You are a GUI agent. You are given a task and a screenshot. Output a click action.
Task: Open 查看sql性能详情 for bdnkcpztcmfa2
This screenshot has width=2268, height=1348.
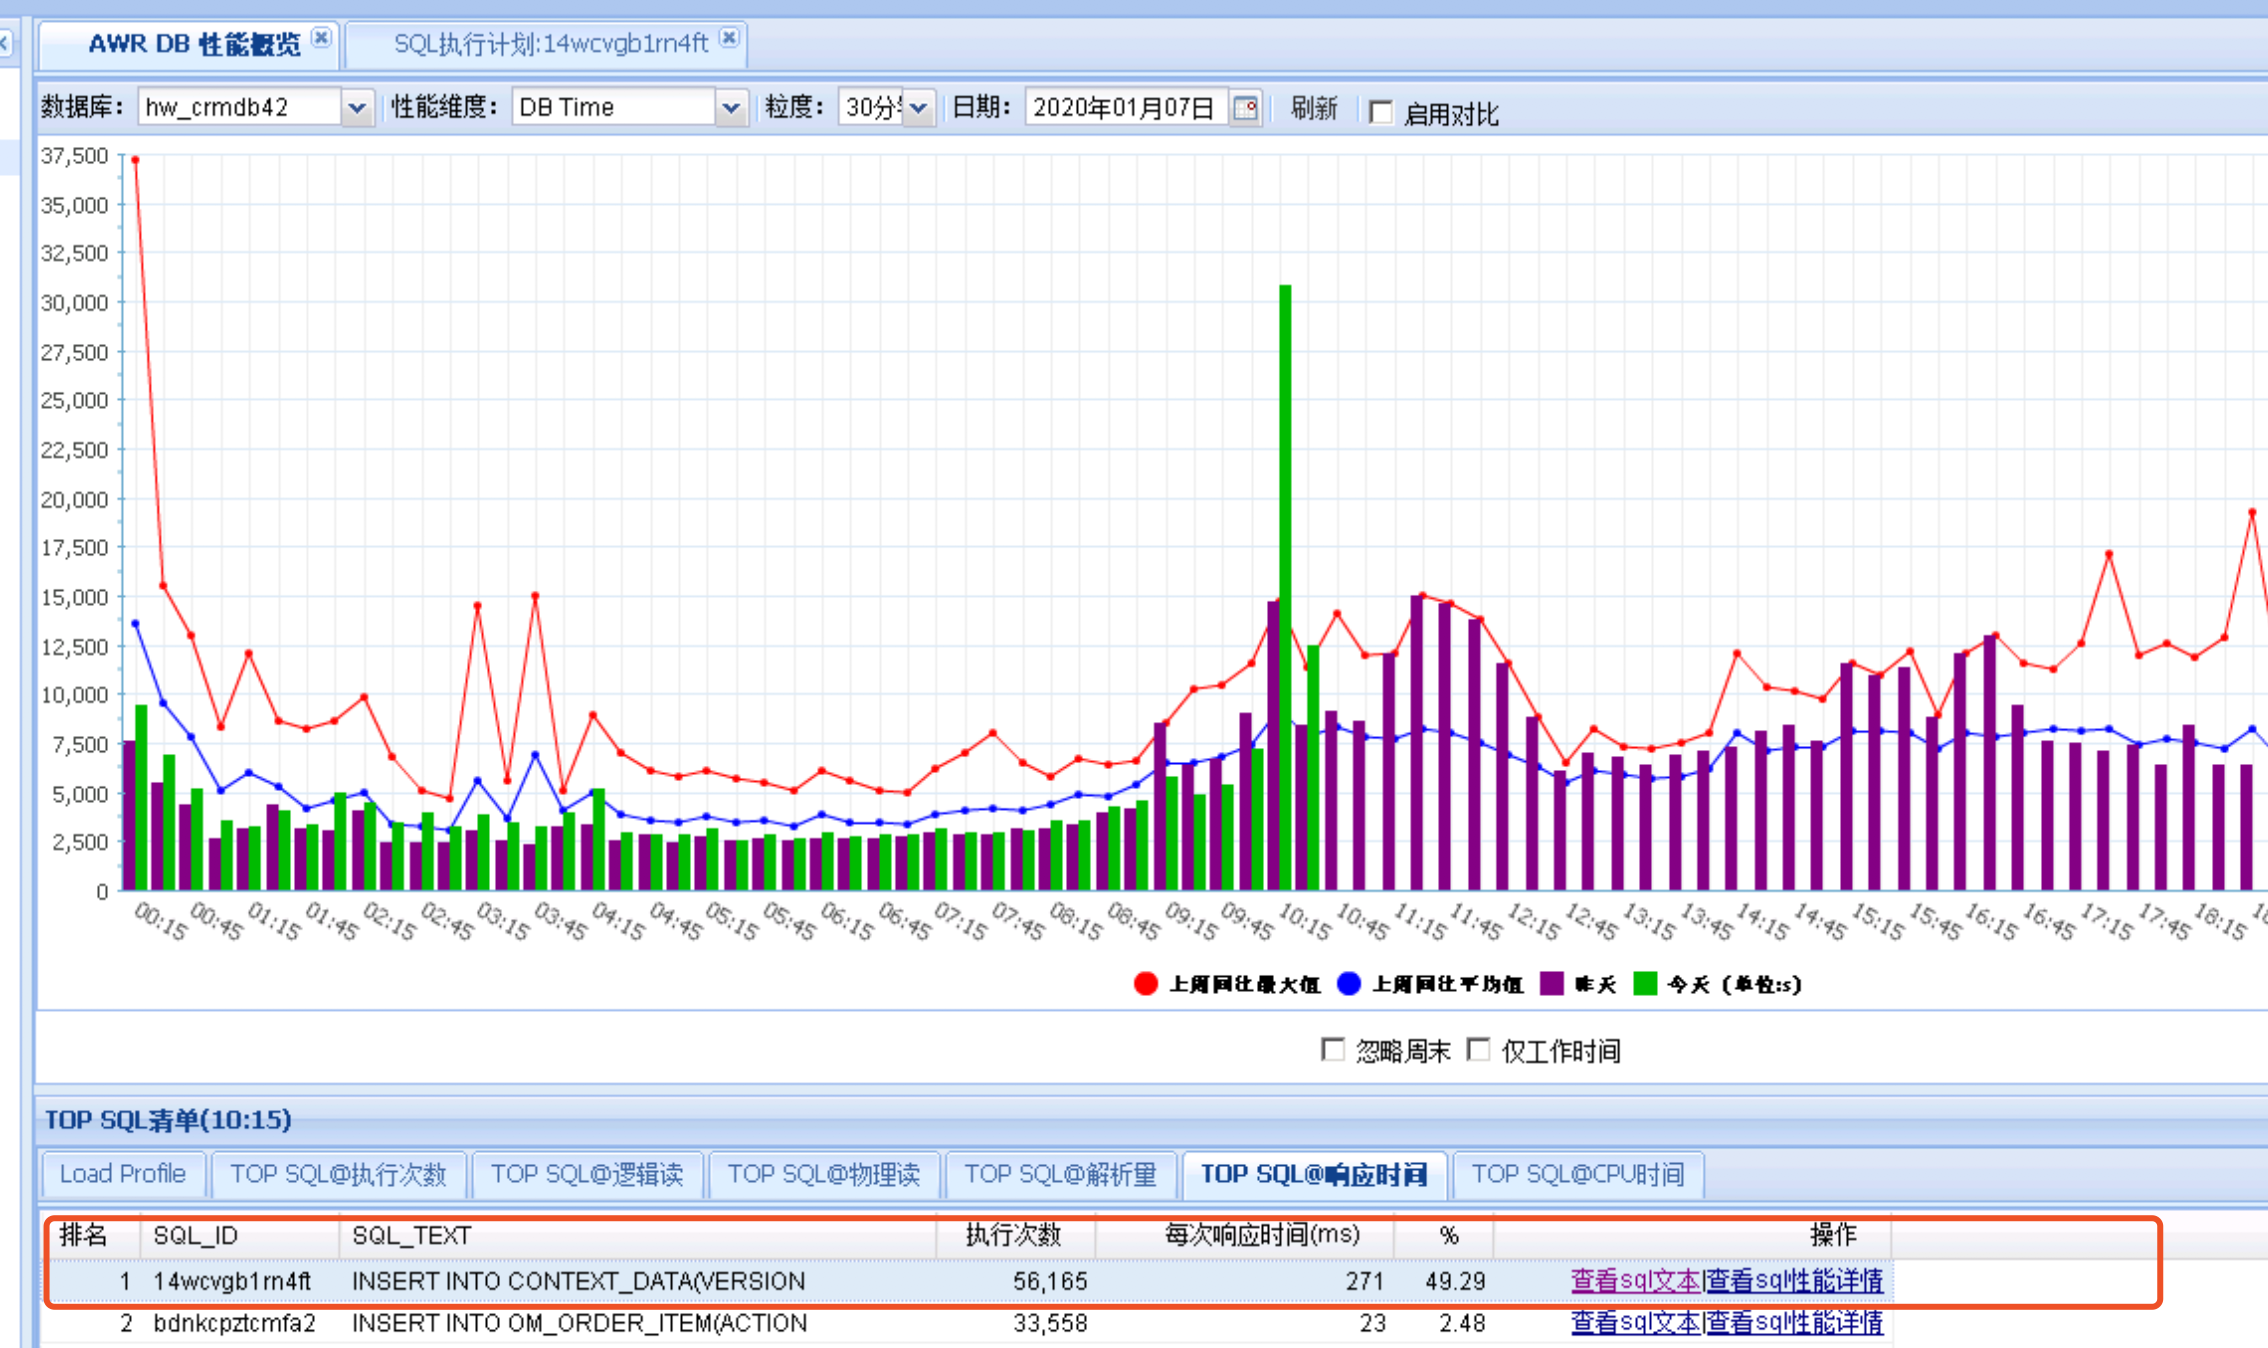(1795, 1322)
